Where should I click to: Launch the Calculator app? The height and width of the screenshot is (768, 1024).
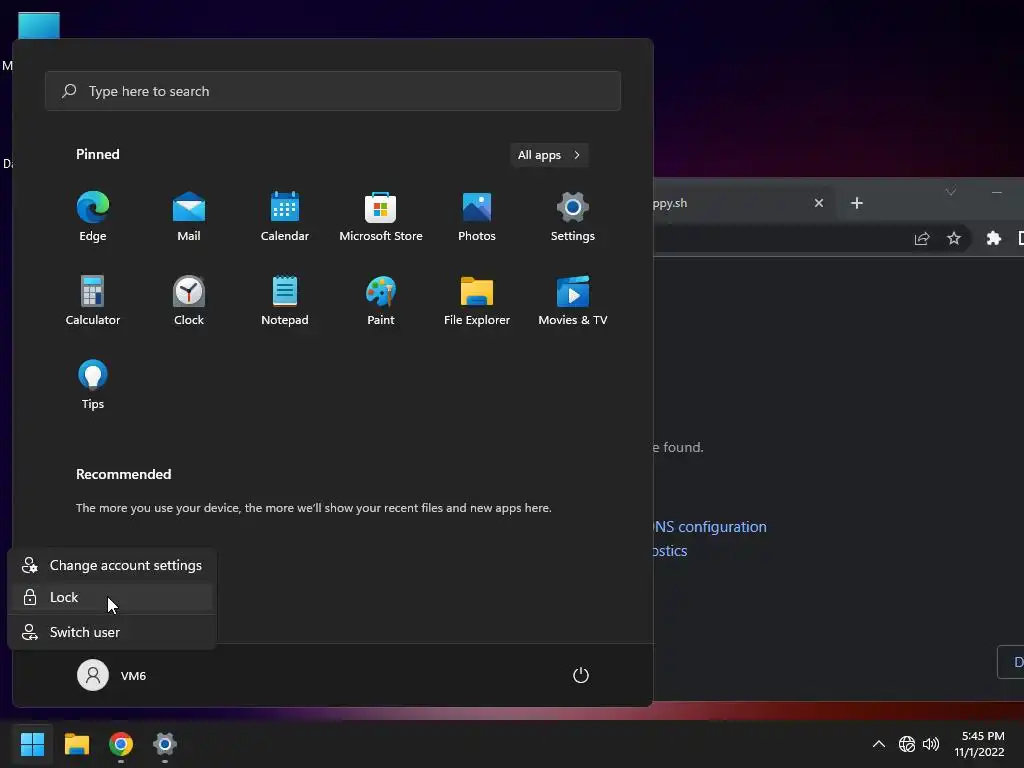point(93,301)
